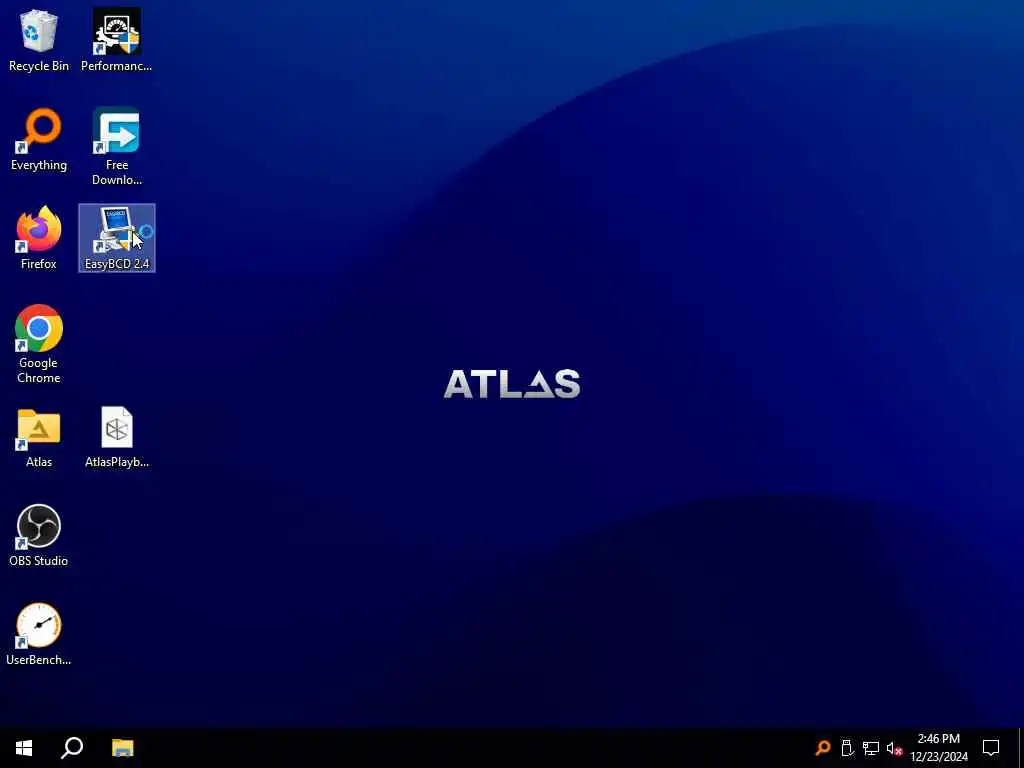Click the Everything tray icon
1024x768 pixels.
[x=823, y=748]
